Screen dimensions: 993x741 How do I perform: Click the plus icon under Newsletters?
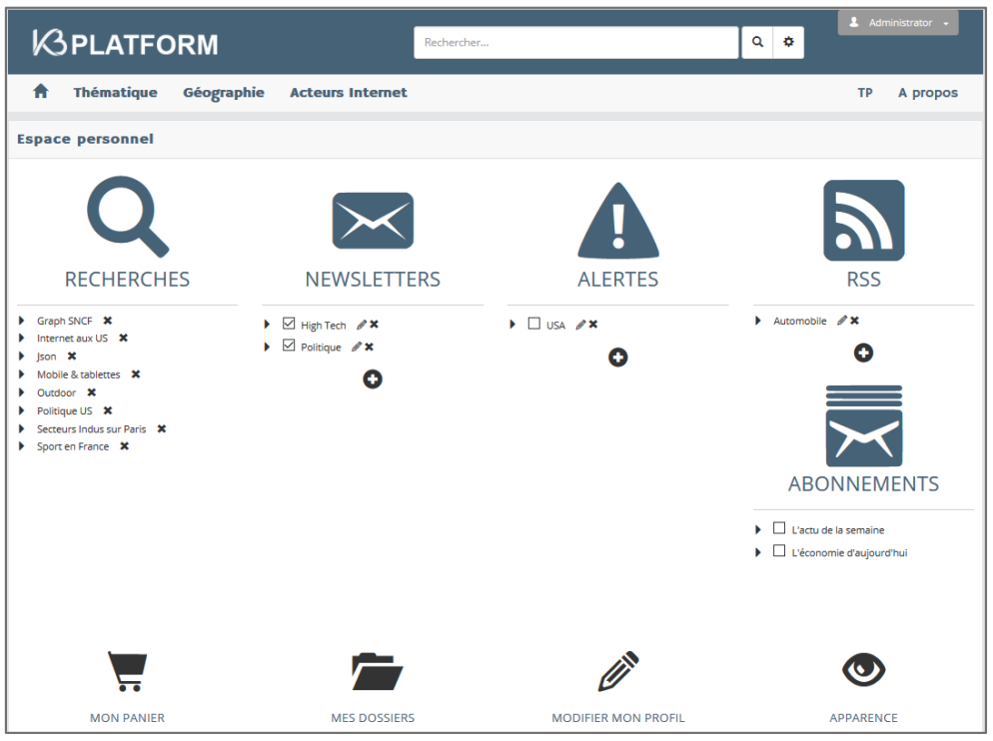click(x=373, y=379)
